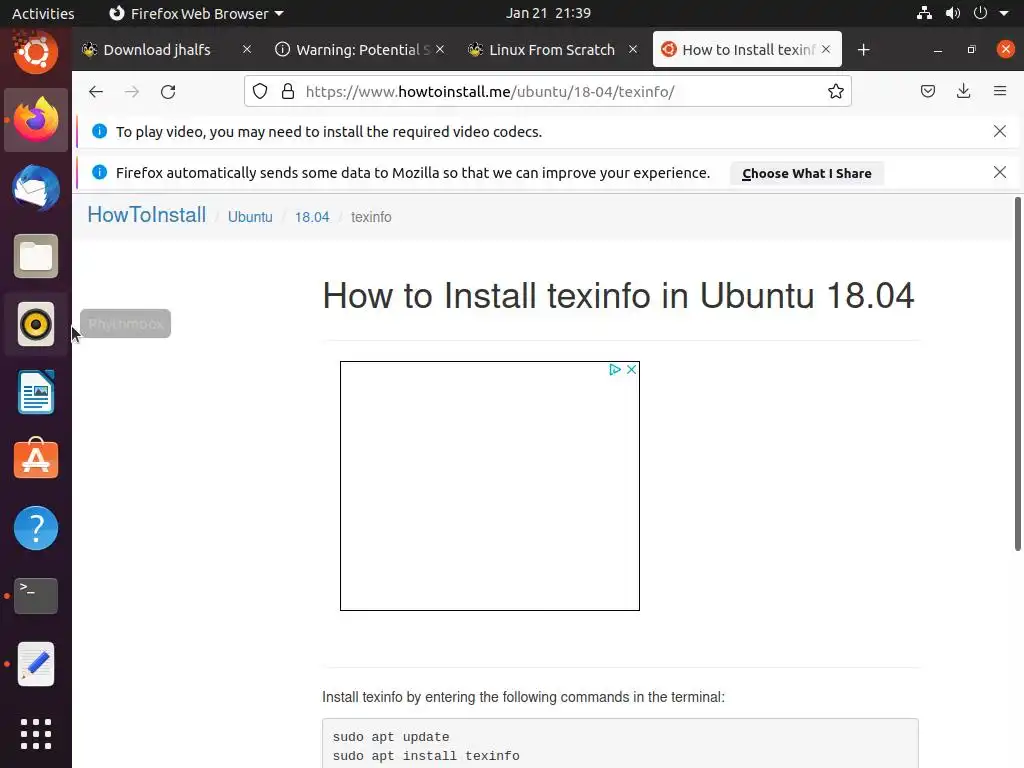1024x768 pixels.
Task: Go back to the previous page
Action: coord(96,91)
